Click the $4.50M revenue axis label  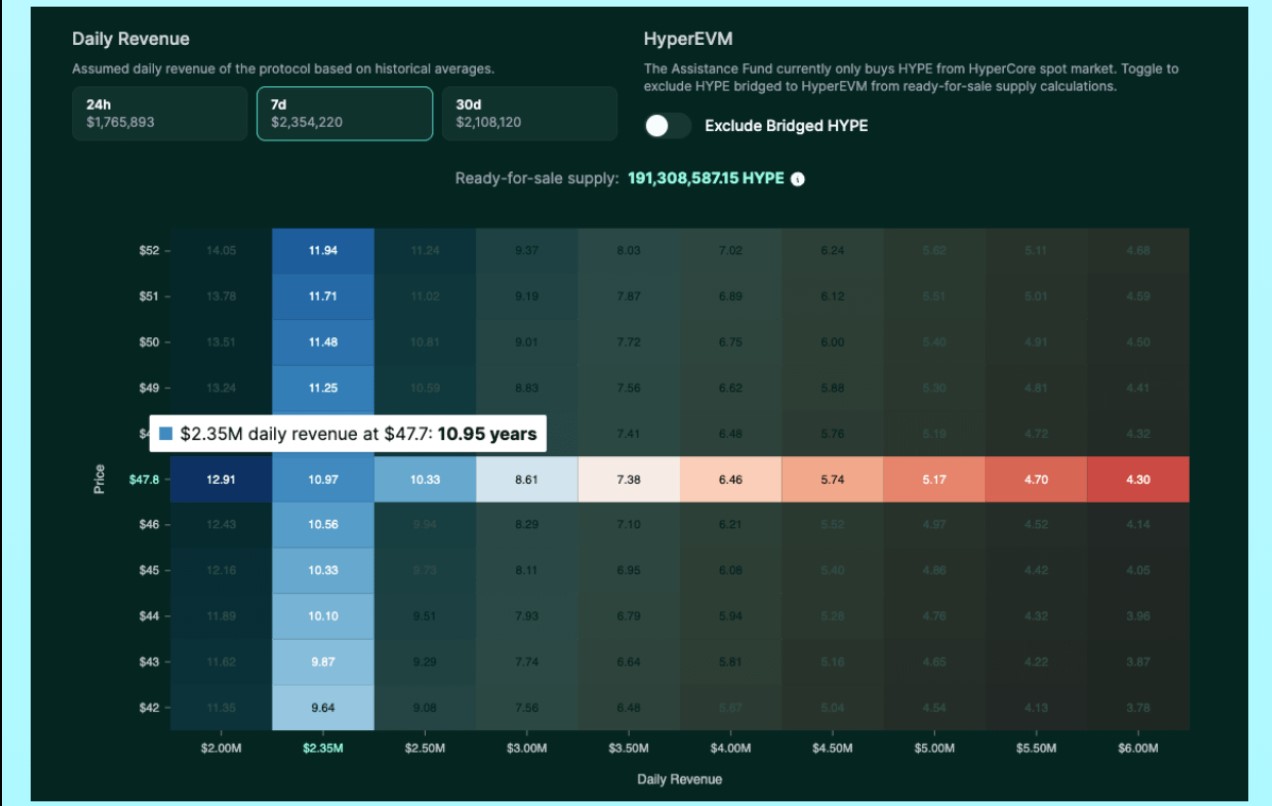pyautogui.click(x=833, y=748)
